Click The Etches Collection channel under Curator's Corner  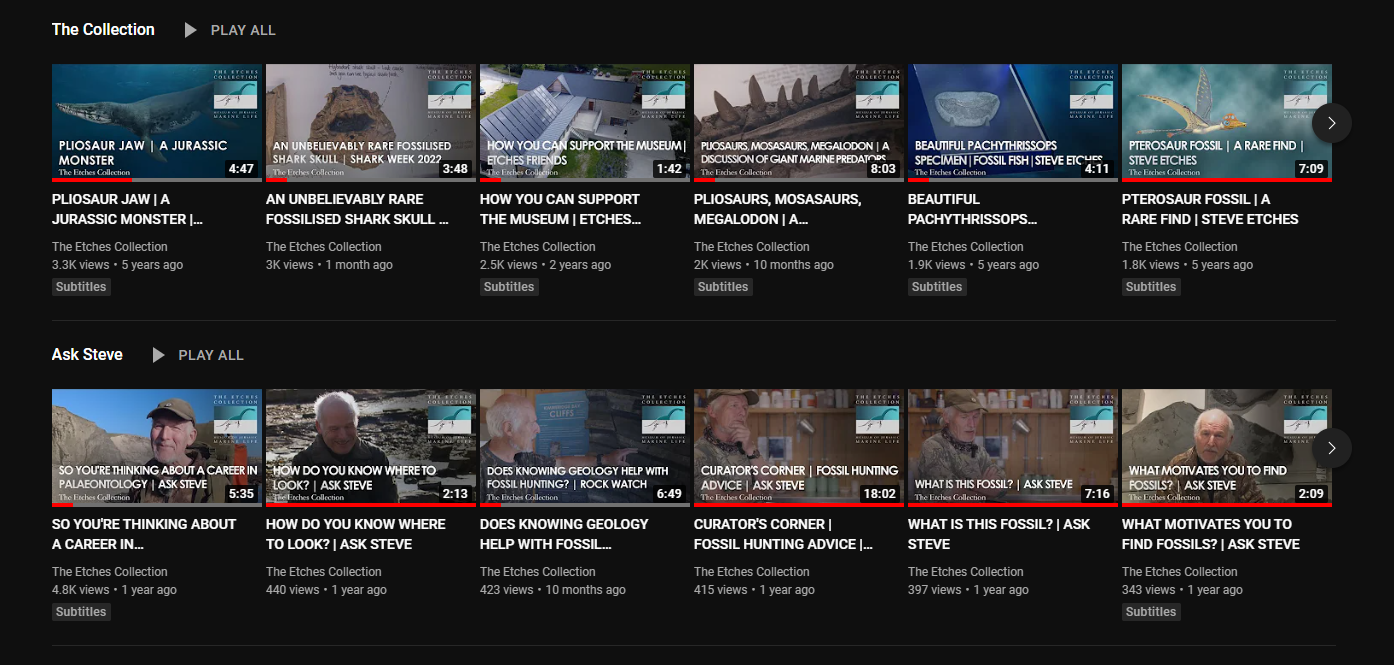point(752,572)
